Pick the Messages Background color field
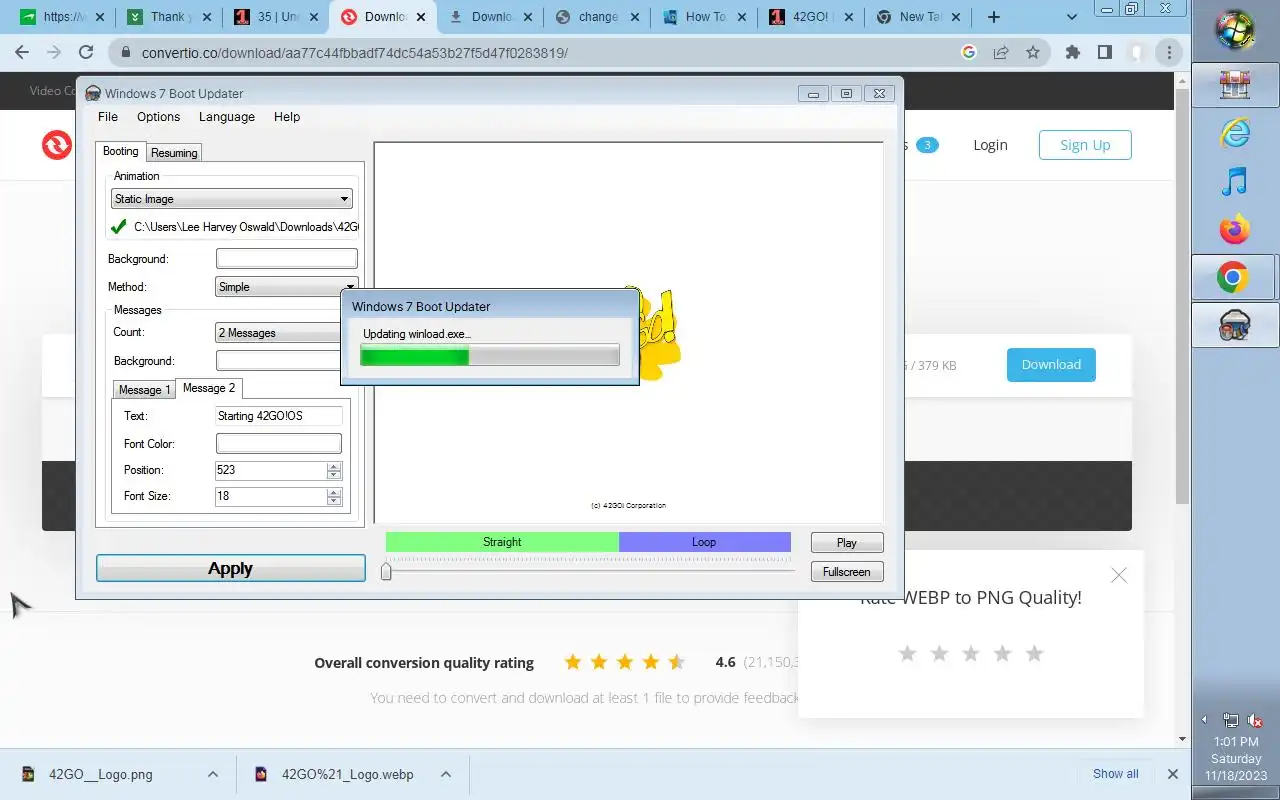The image size is (1280, 800). pos(279,361)
